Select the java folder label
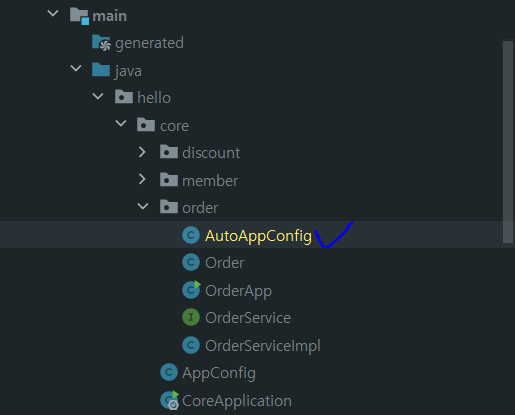The height and width of the screenshot is (415, 515). (x=128, y=71)
